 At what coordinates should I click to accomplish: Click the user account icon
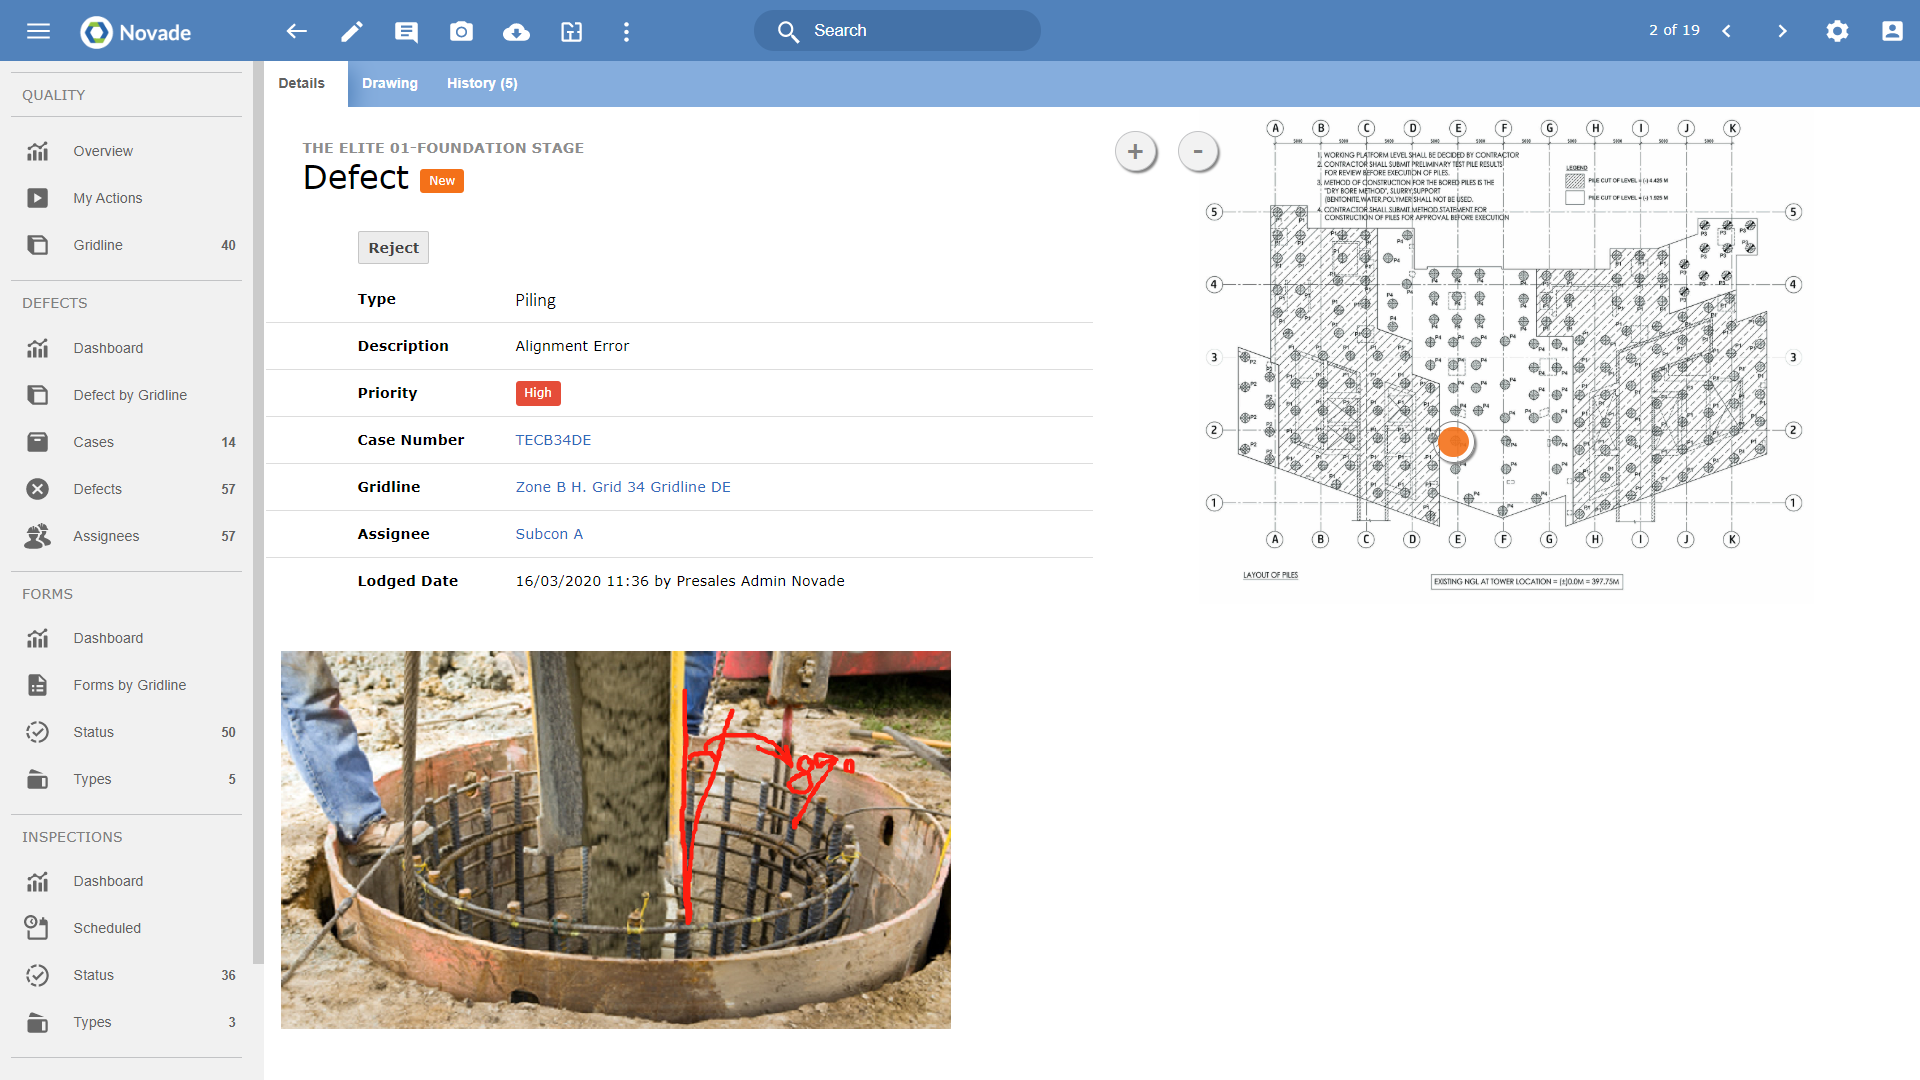tap(1892, 31)
